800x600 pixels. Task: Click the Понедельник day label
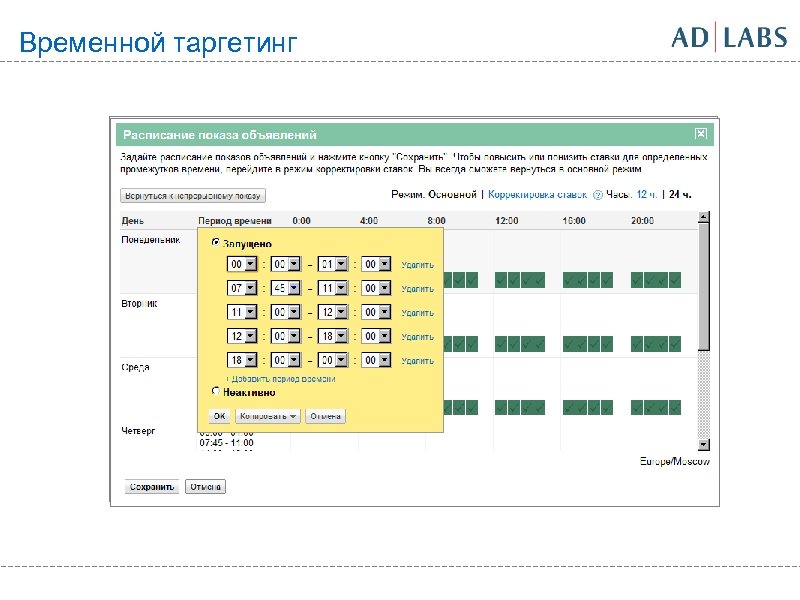[151, 240]
